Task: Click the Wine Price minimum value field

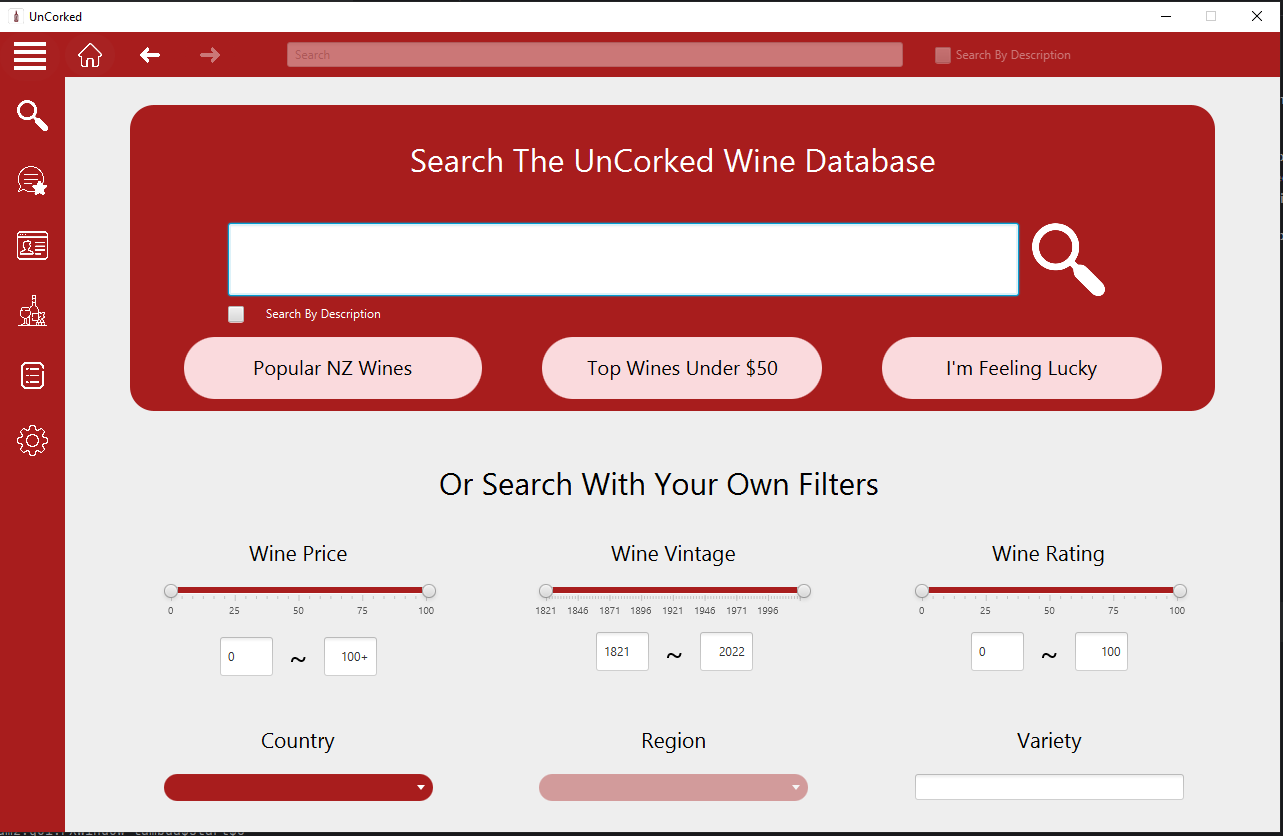Action: point(247,657)
